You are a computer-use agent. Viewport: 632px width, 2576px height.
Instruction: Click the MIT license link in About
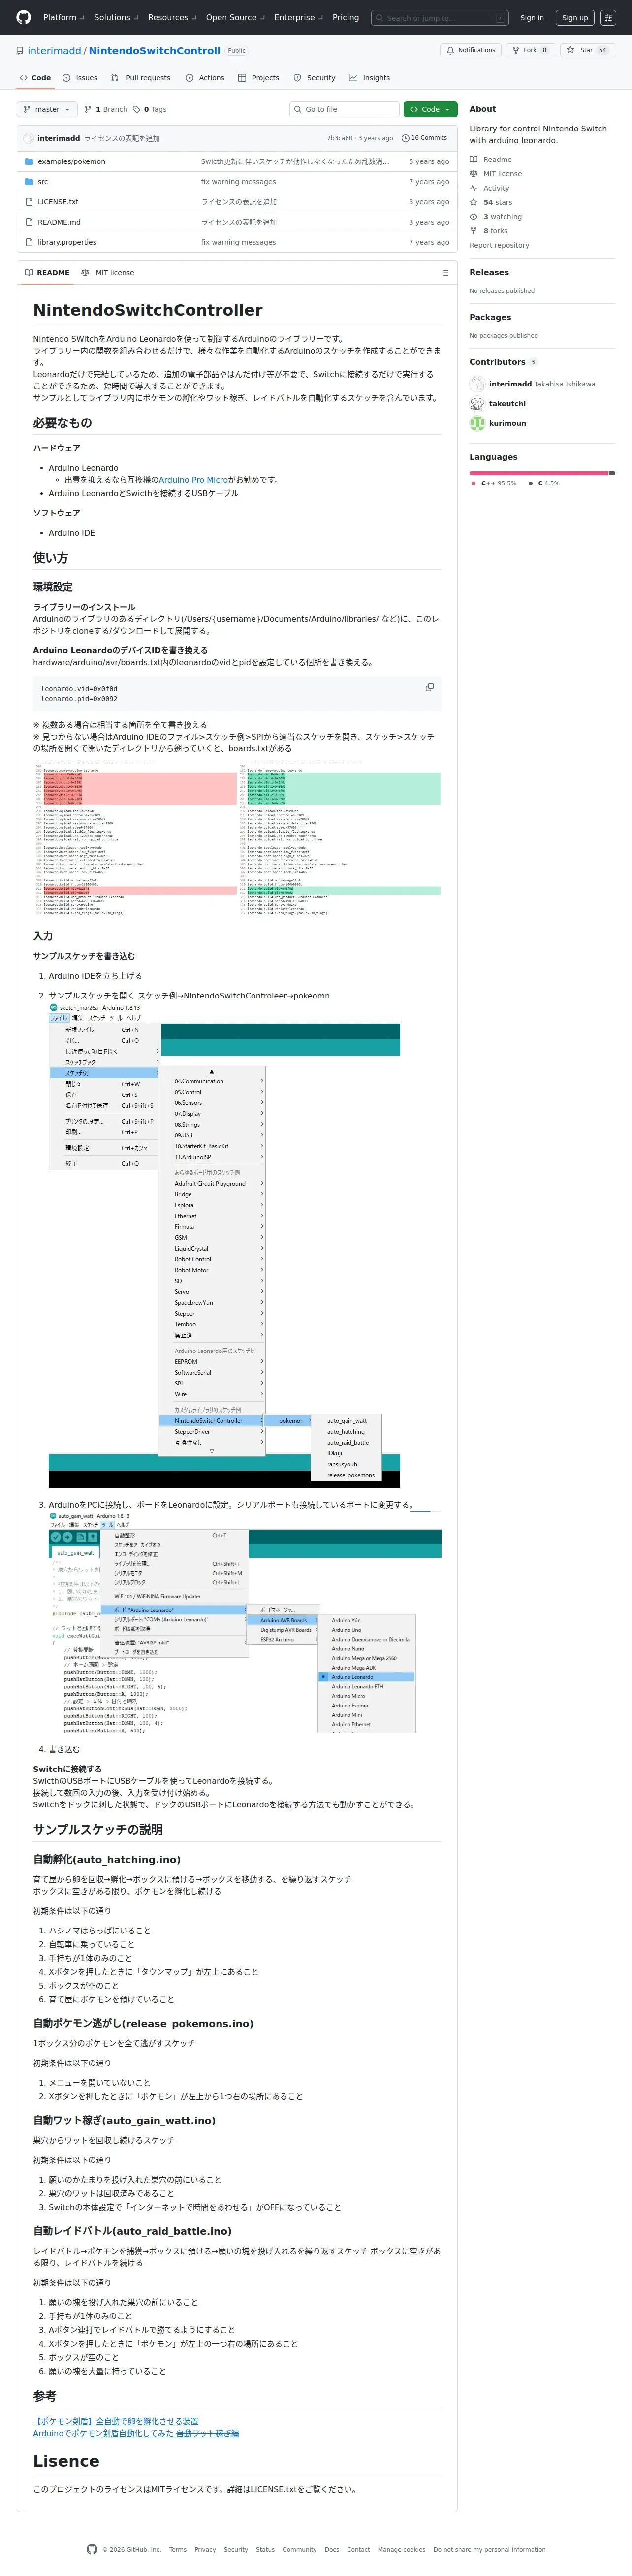coord(496,174)
